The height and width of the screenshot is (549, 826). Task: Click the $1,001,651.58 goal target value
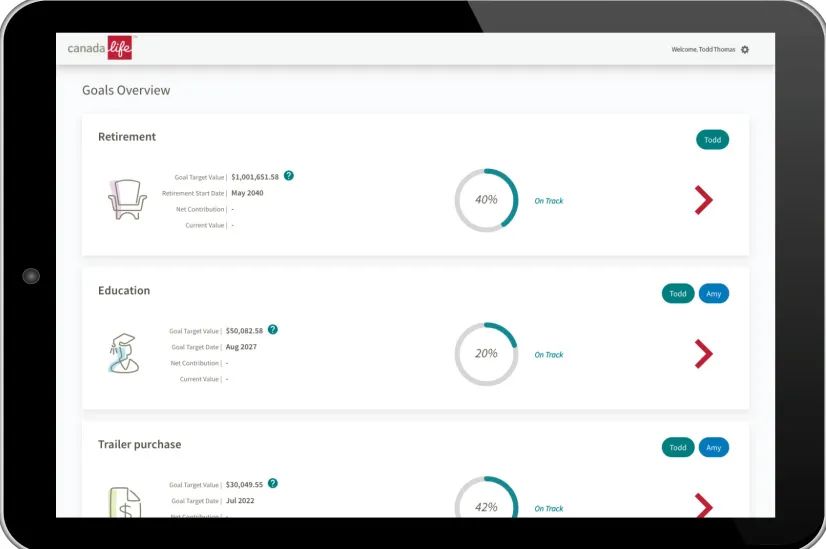tap(255, 177)
